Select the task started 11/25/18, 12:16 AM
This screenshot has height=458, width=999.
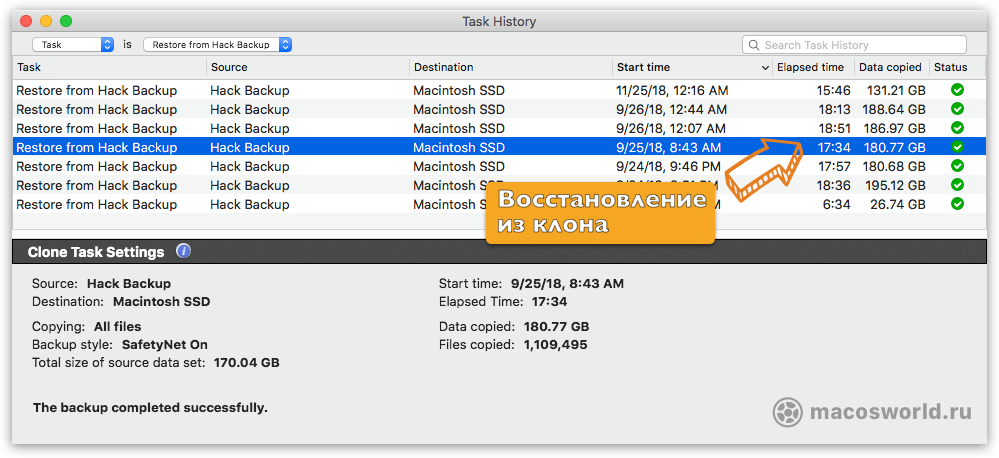500,90
